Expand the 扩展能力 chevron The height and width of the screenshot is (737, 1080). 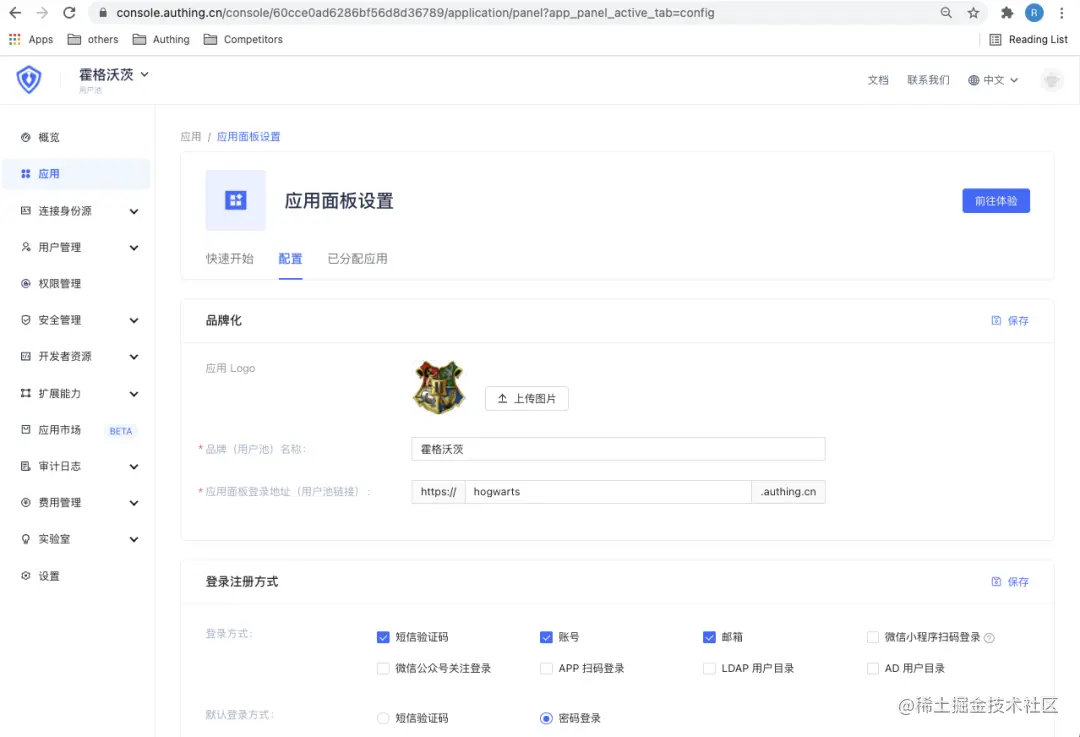coord(134,394)
